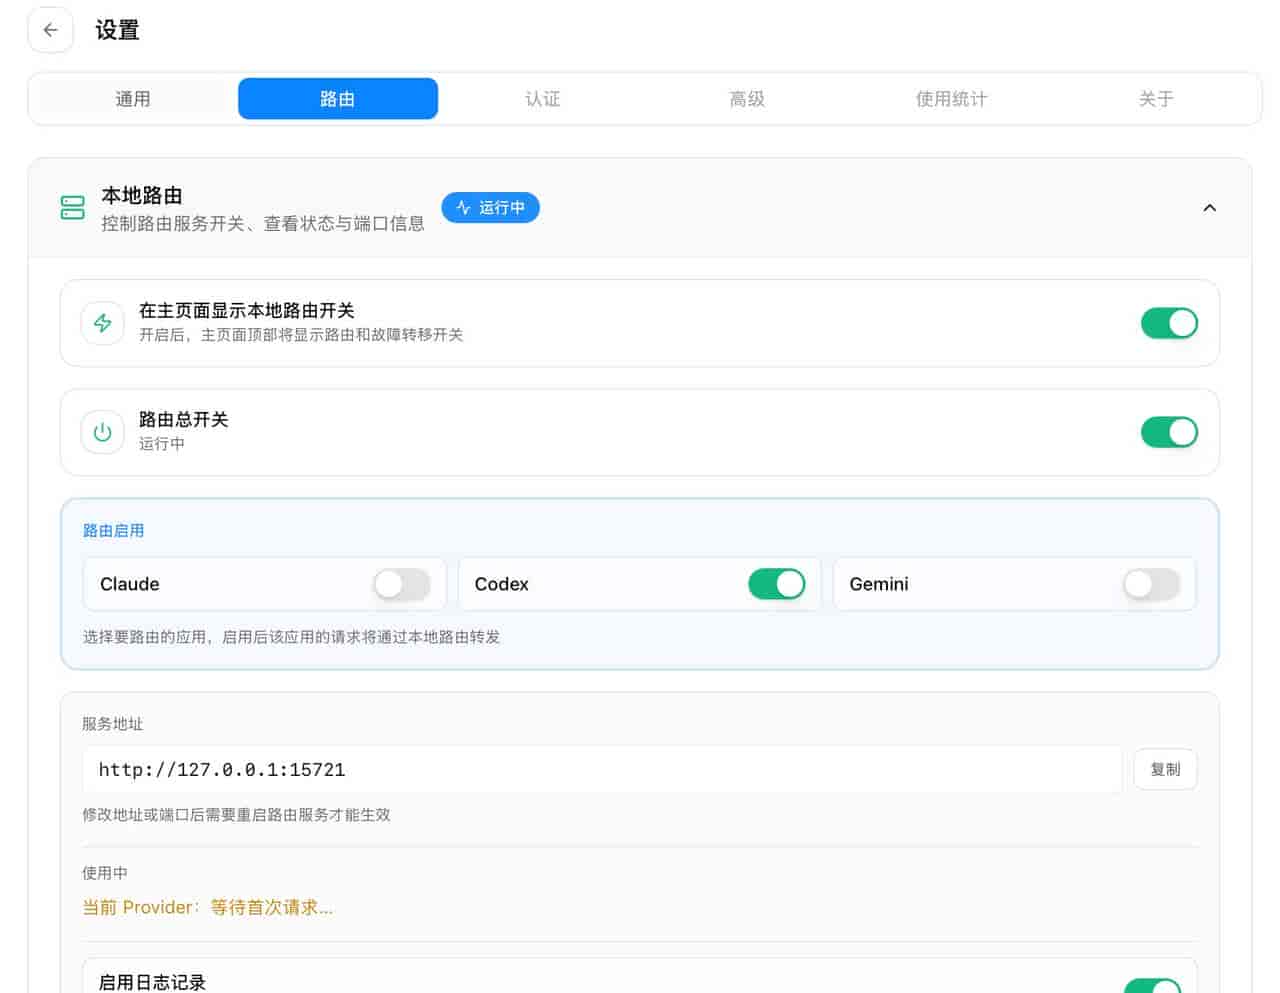The image size is (1280, 993).
Task: Switch to the 通用 tab
Action: [x=133, y=99]
